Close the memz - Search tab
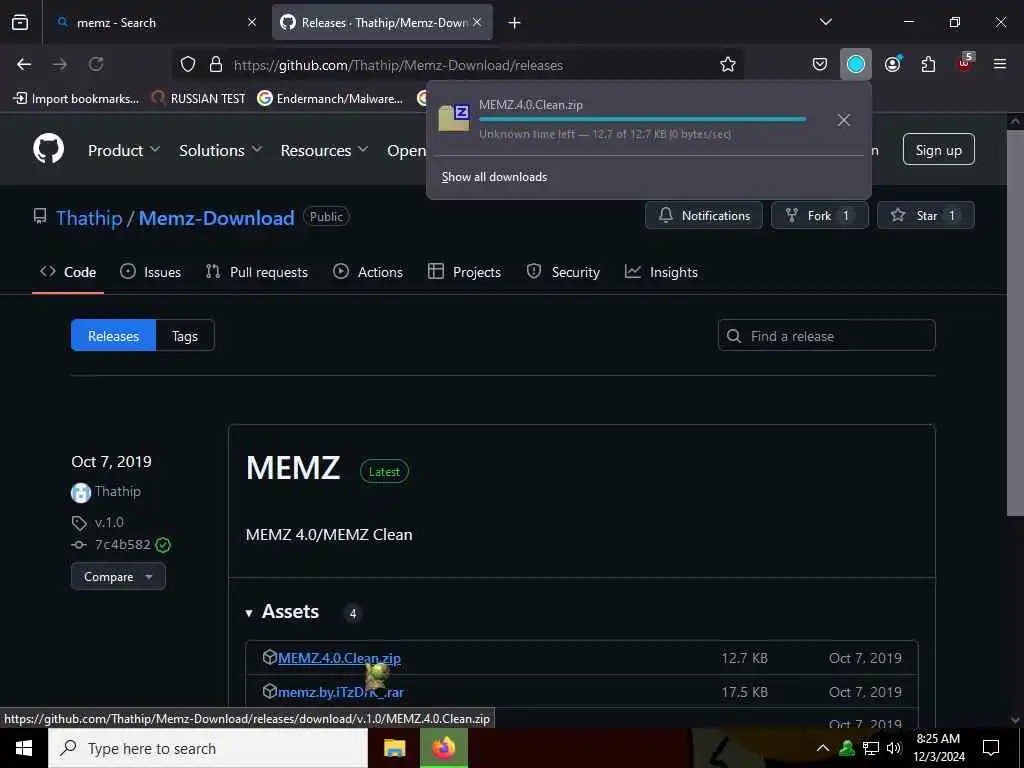1024x768 pixels. click(251, 22)
